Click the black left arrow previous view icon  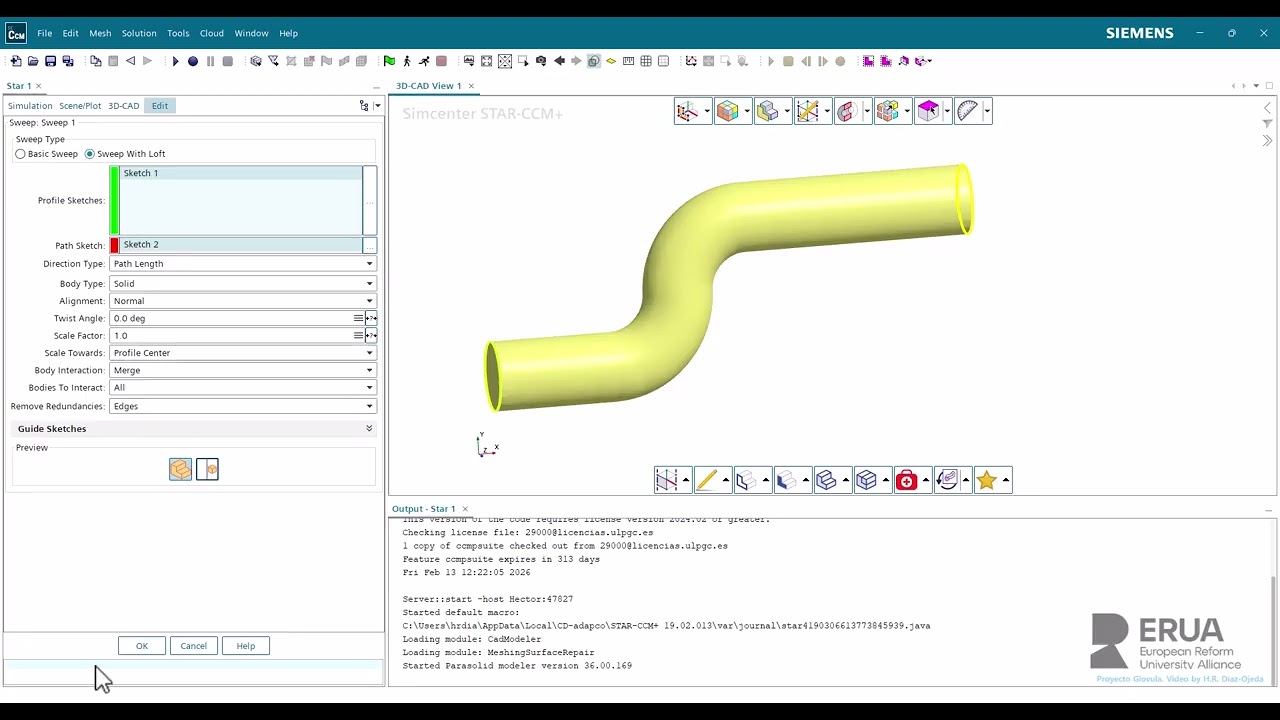pyautogui.click(x=559, y=61)
